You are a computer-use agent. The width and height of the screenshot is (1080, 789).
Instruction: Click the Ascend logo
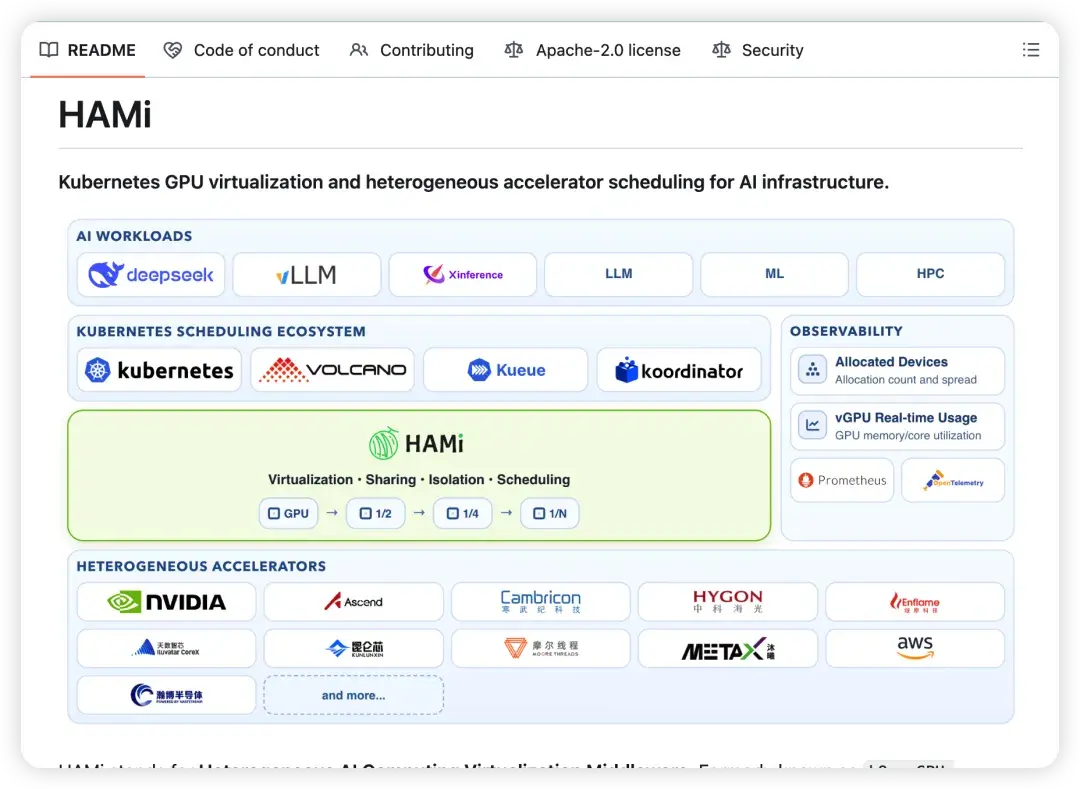353,602
